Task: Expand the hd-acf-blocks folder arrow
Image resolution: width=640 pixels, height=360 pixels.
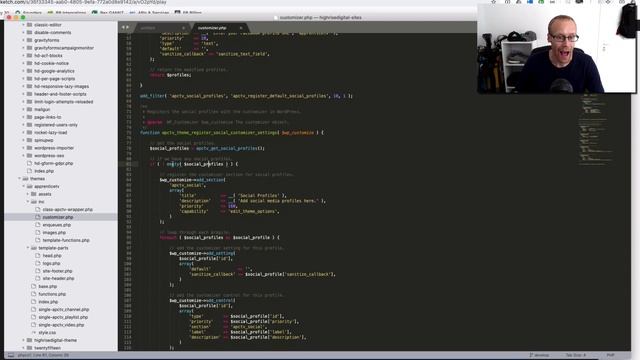Action: [24, 56]
